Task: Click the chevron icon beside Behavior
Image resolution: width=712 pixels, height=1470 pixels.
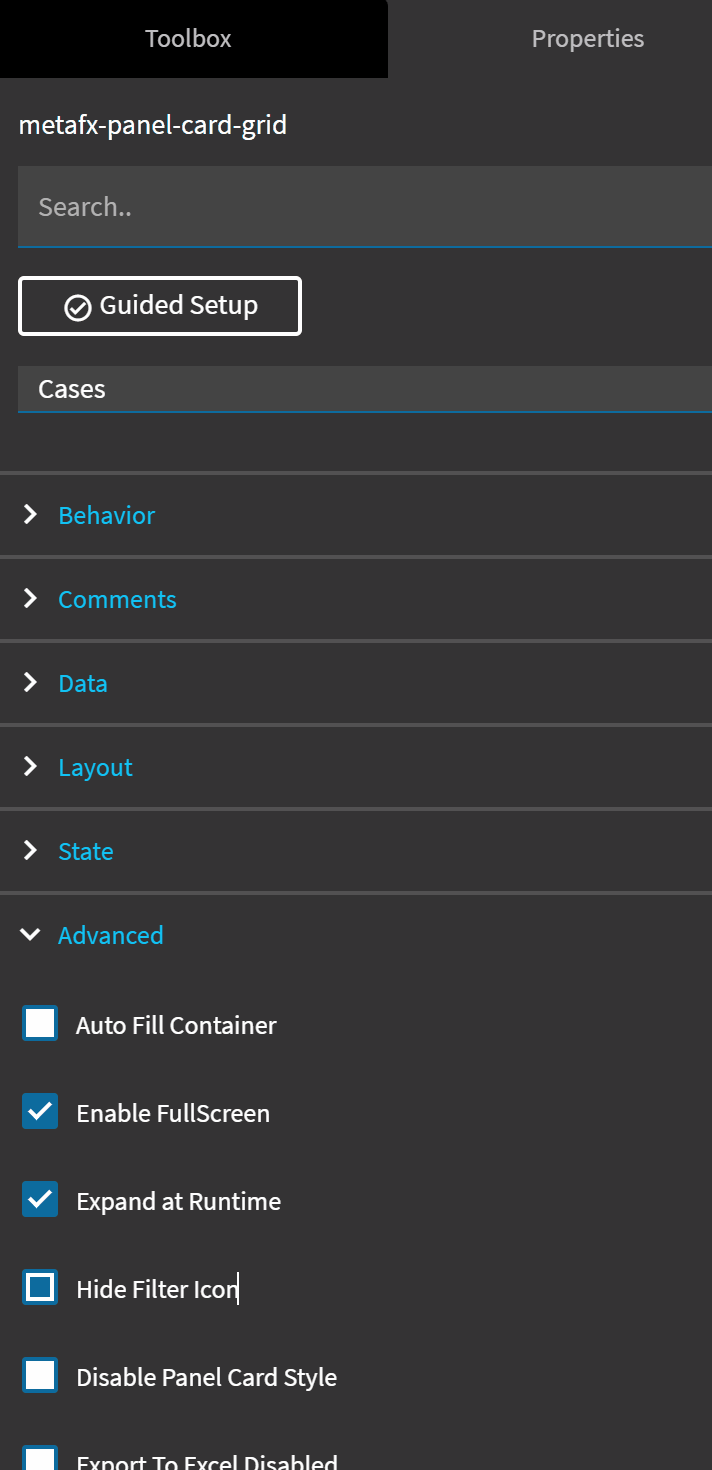Action: tap(29, 515)
